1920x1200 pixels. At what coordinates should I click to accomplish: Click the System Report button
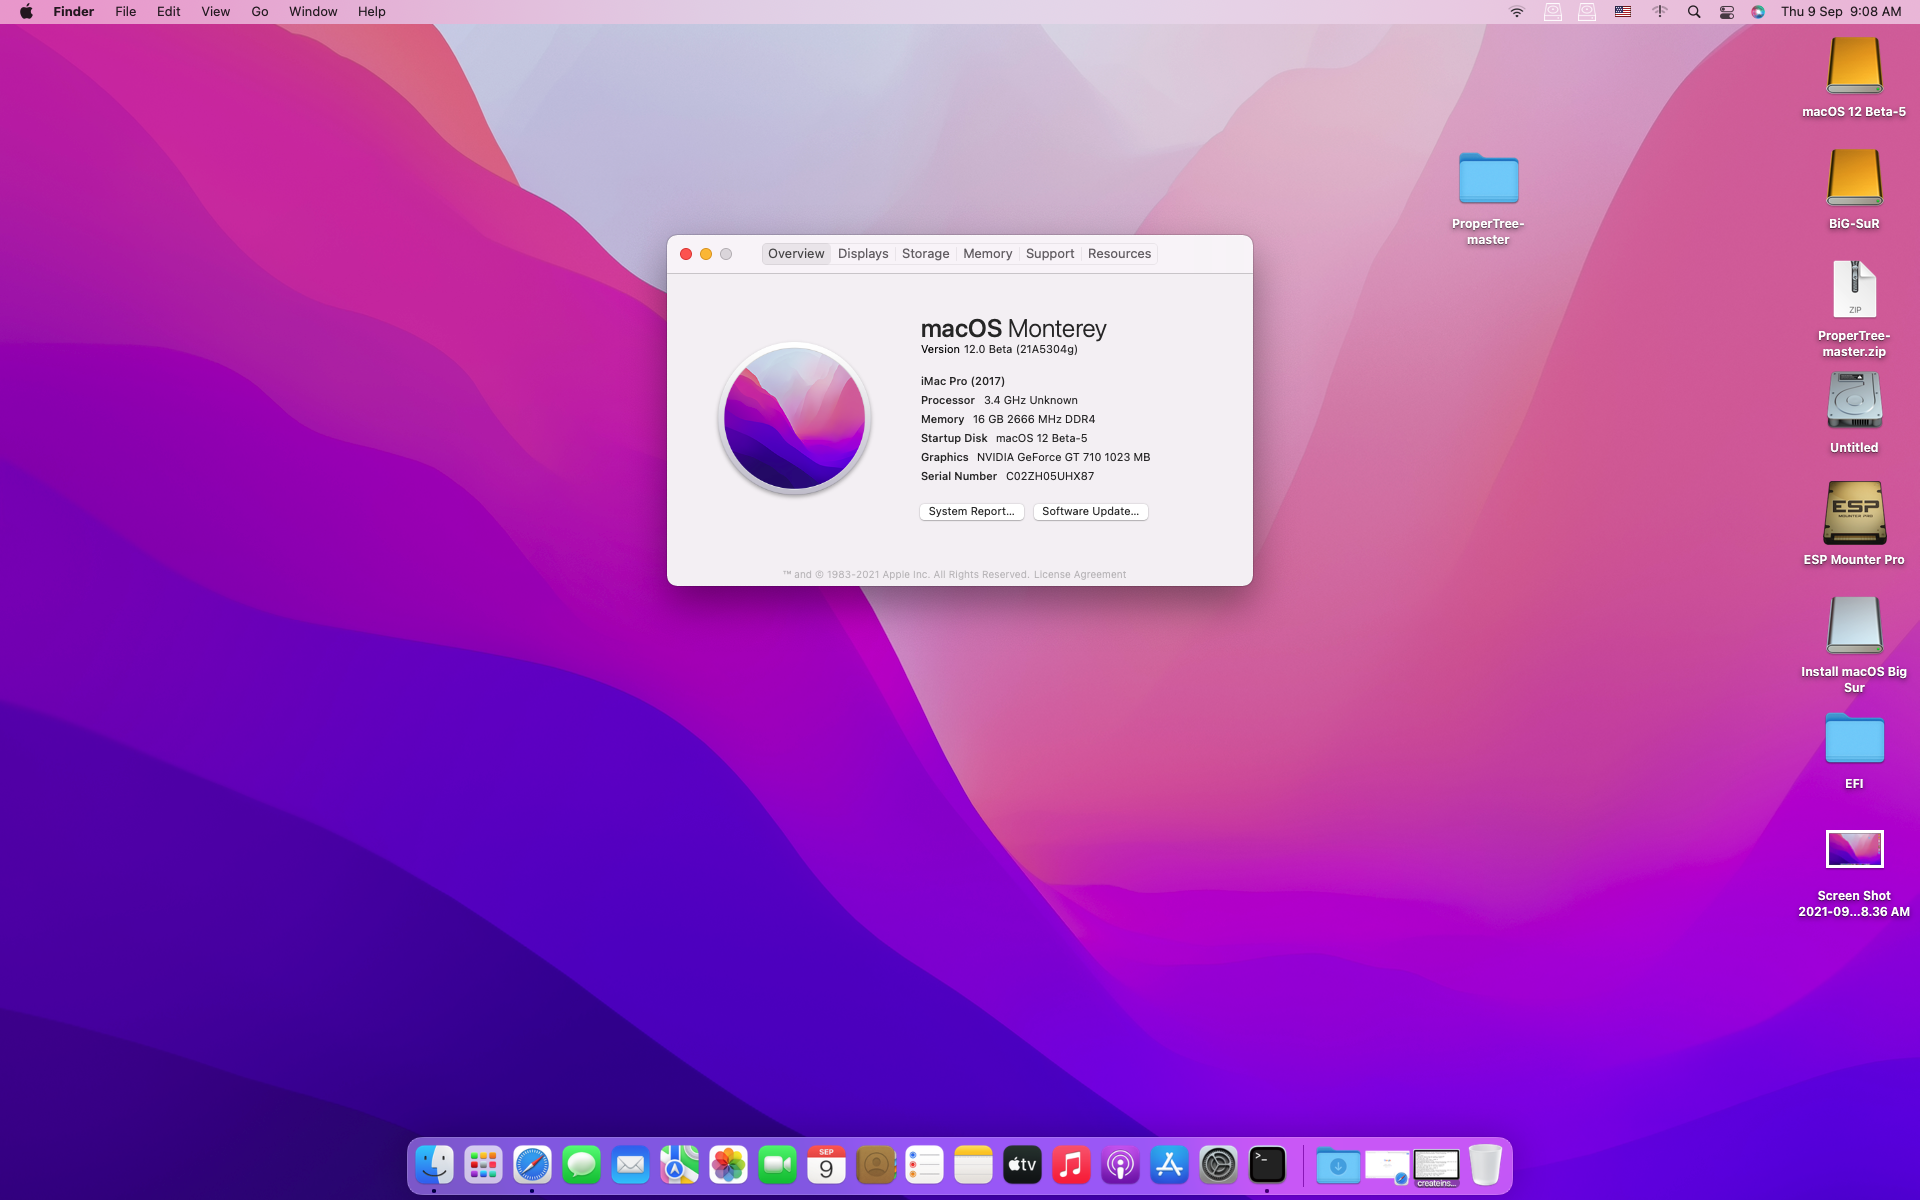pos(971,511)
